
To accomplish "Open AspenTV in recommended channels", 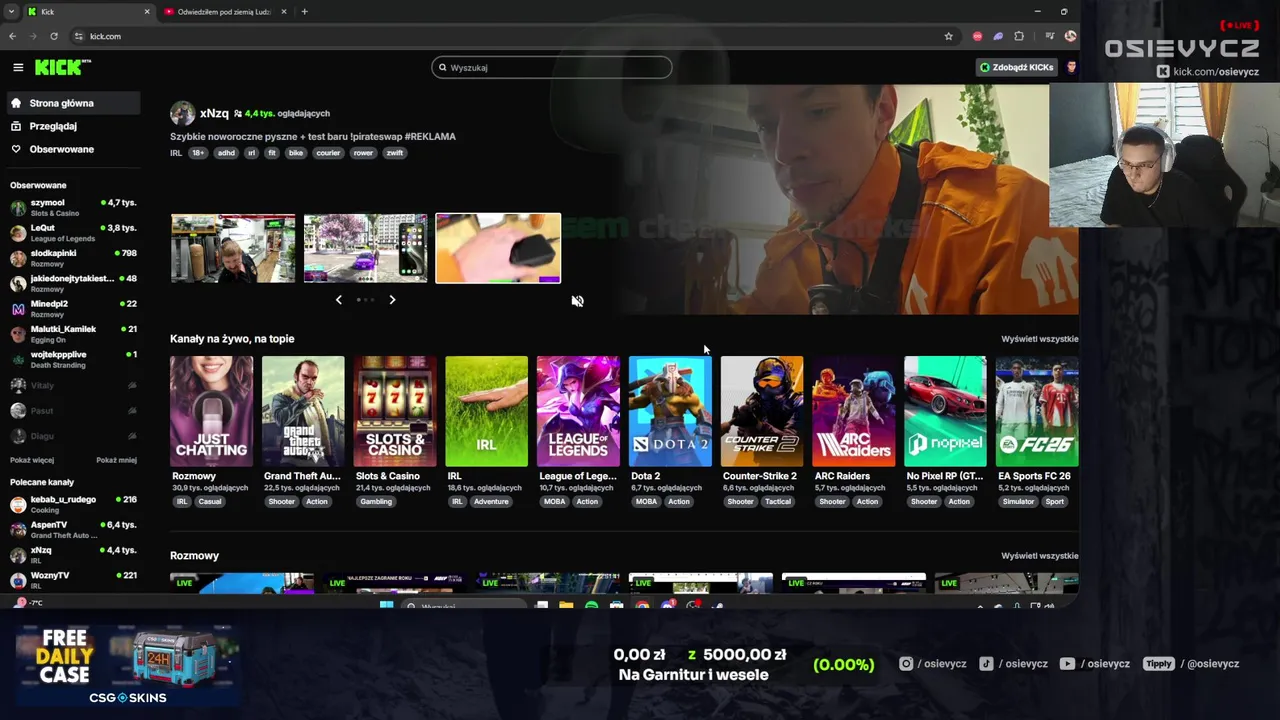I will pos(73,529).
